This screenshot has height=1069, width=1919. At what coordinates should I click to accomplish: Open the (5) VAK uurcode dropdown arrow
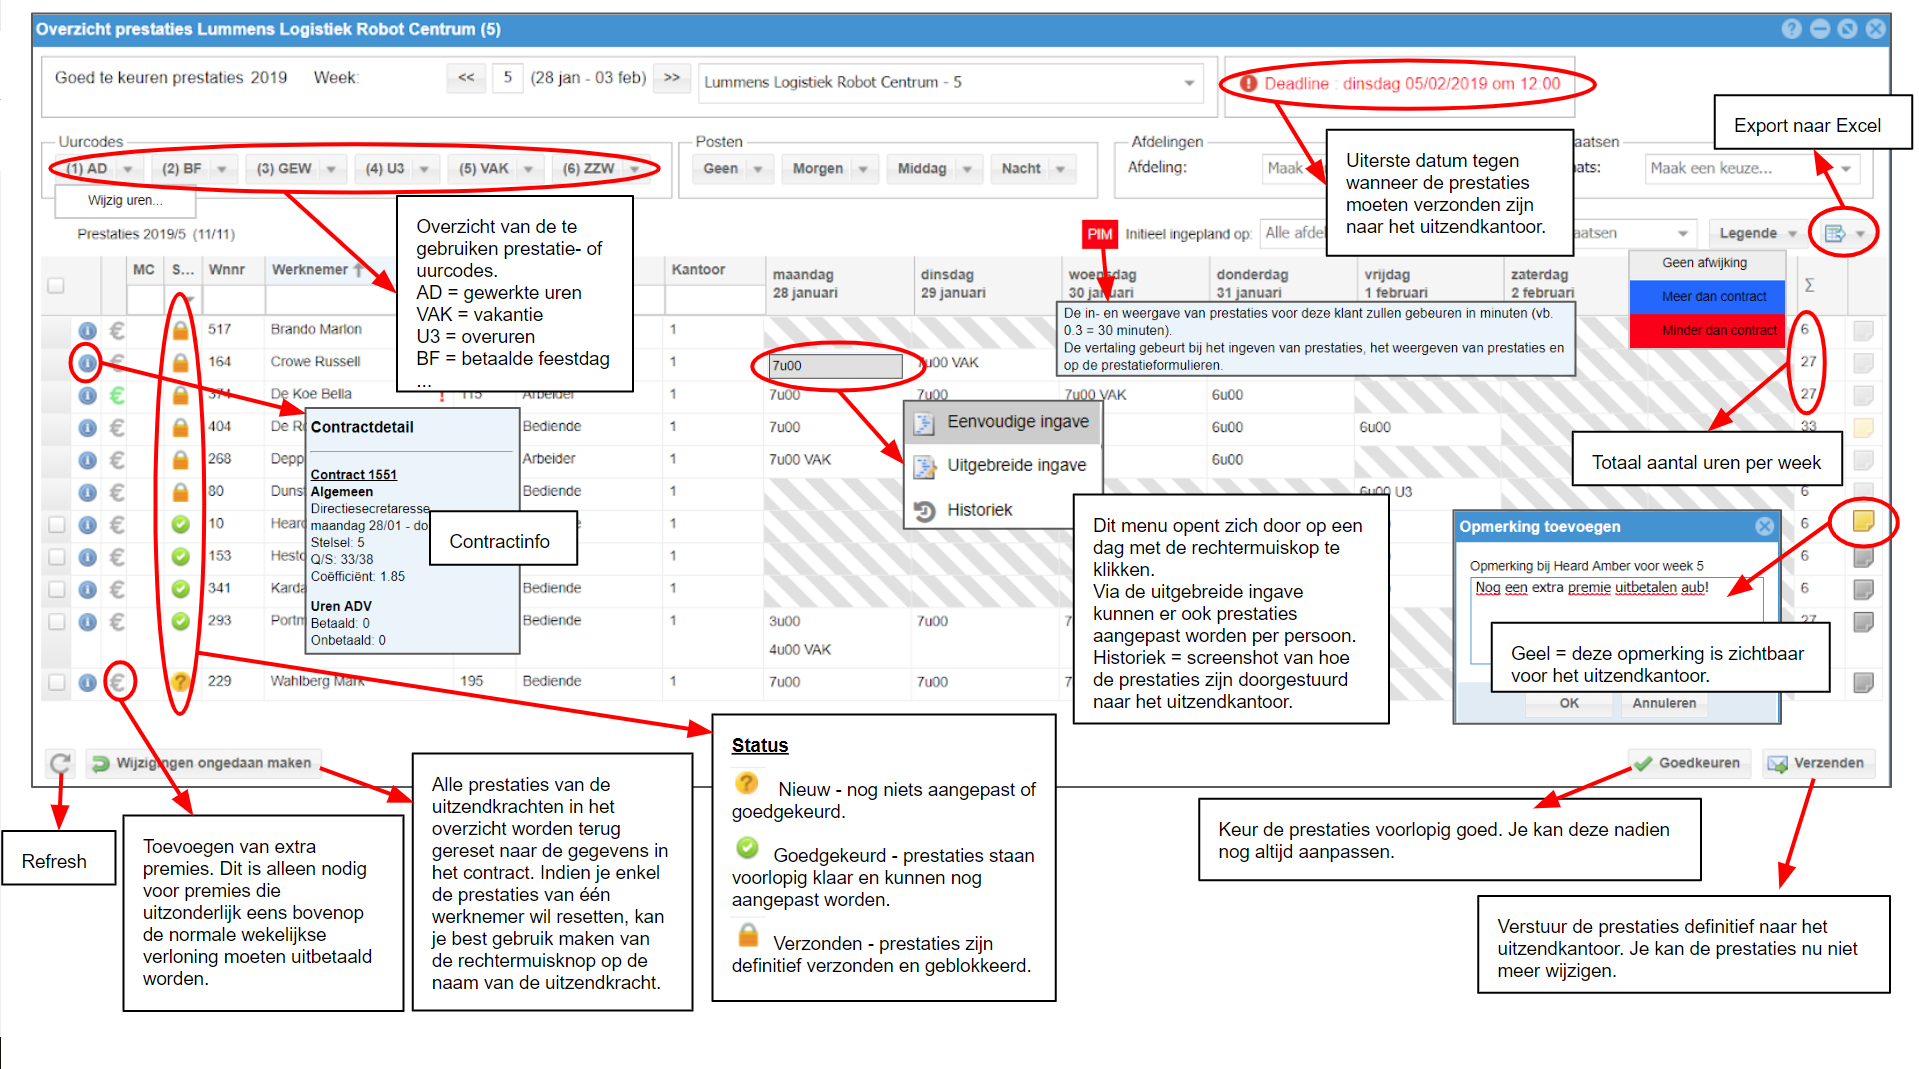click(528, 169)
